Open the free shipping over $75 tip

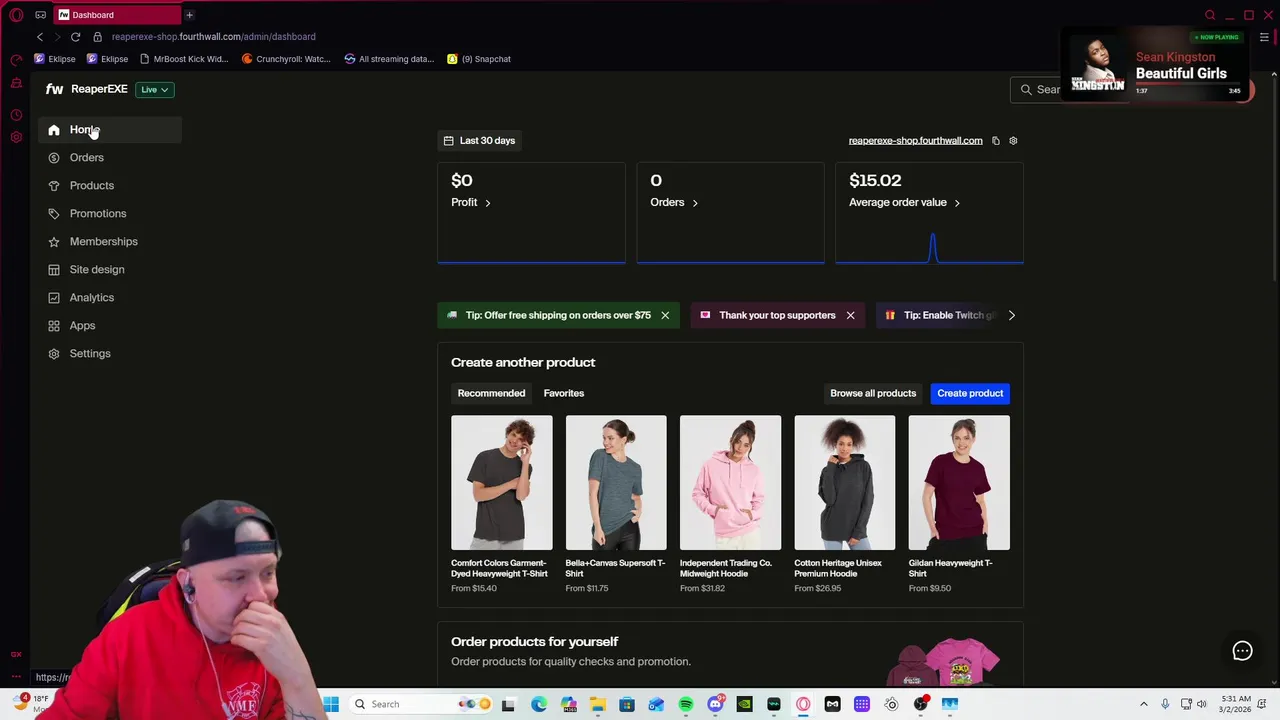(558, 315)
